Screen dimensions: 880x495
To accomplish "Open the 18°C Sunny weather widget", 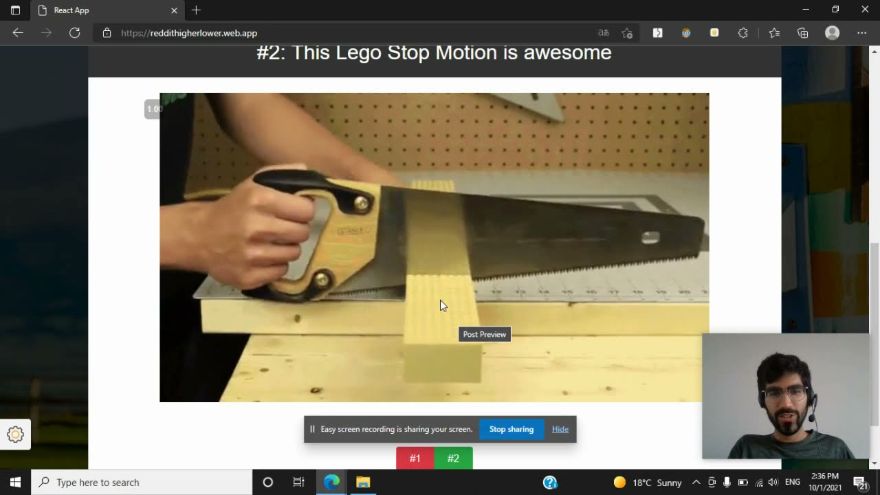I will (x=648, y=482).
